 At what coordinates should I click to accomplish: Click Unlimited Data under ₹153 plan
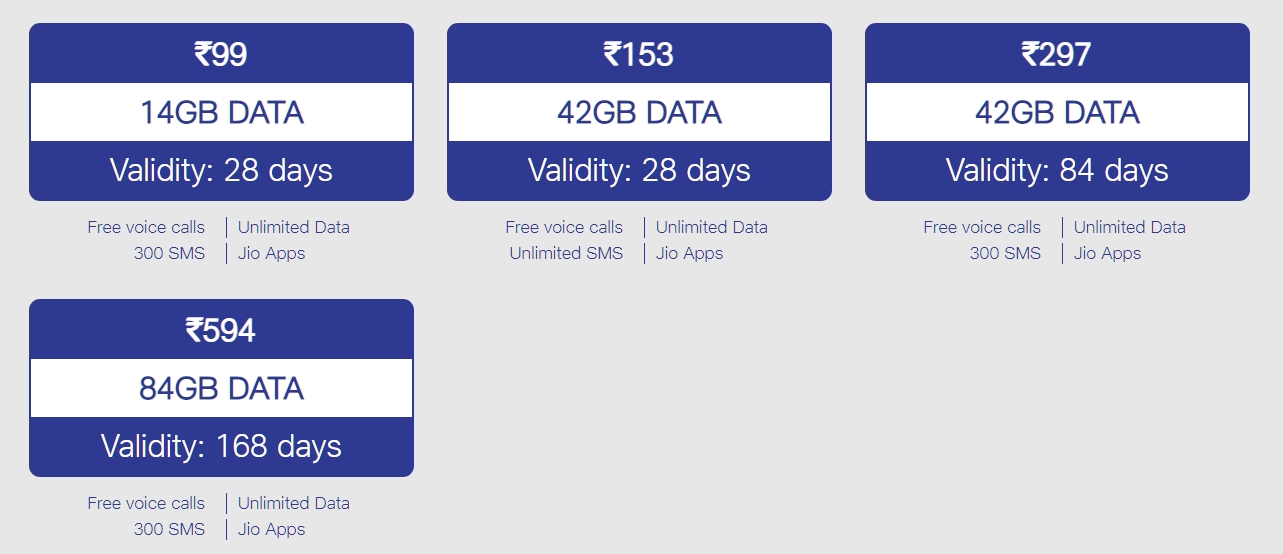tap(712, 227)
